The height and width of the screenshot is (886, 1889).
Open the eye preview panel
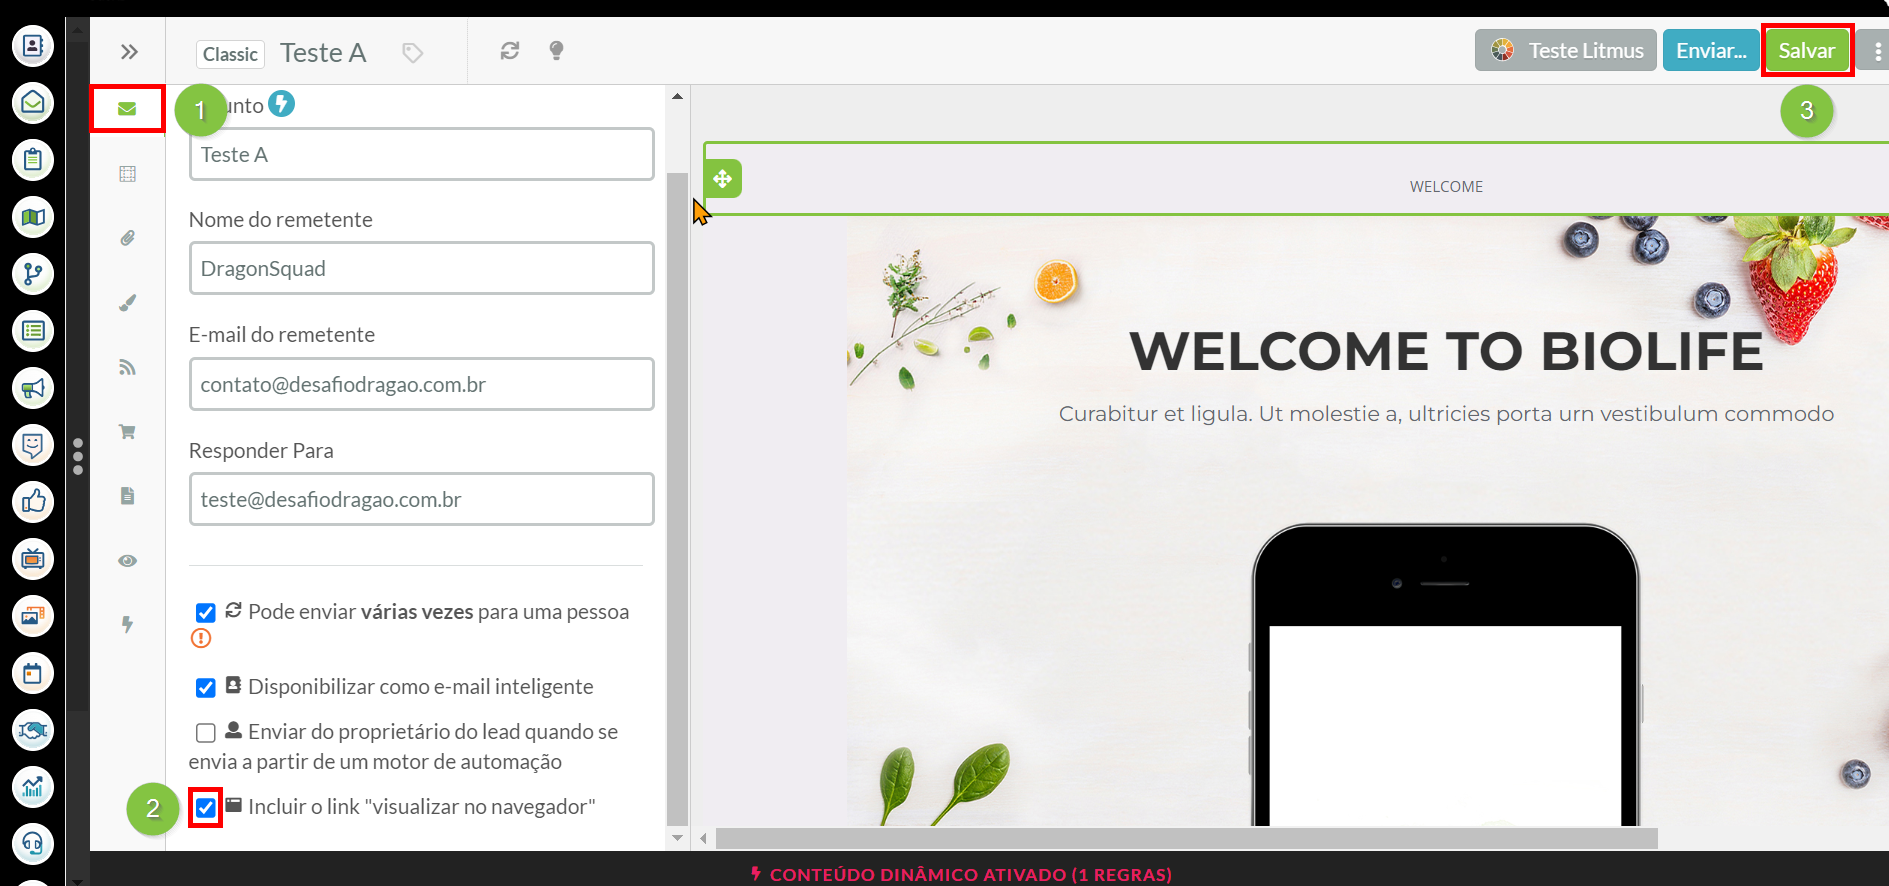[127, 561]
